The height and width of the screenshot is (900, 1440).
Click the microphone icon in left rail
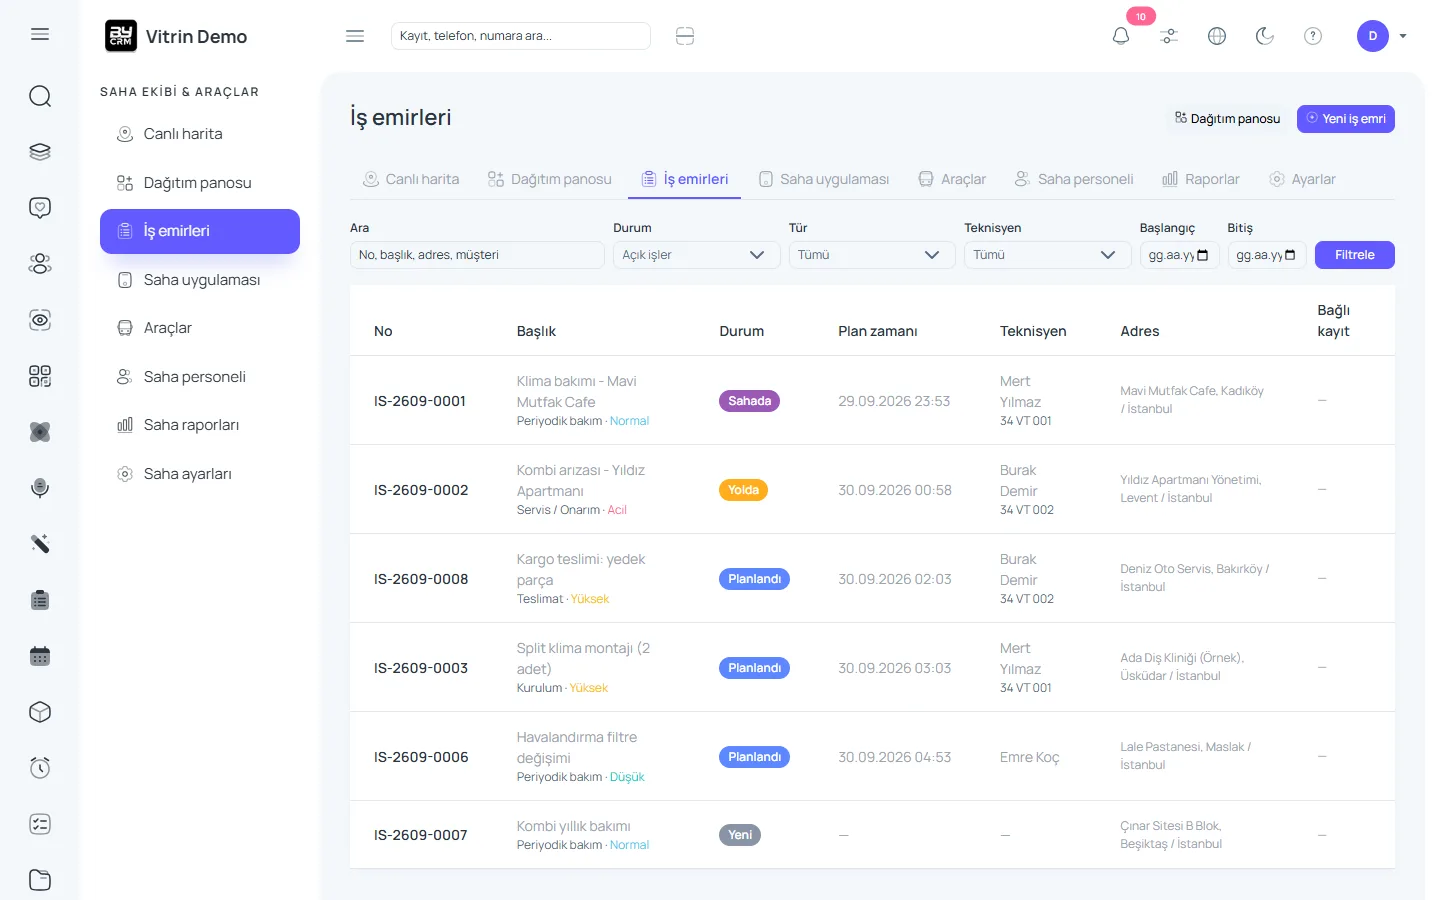(40, 488)
